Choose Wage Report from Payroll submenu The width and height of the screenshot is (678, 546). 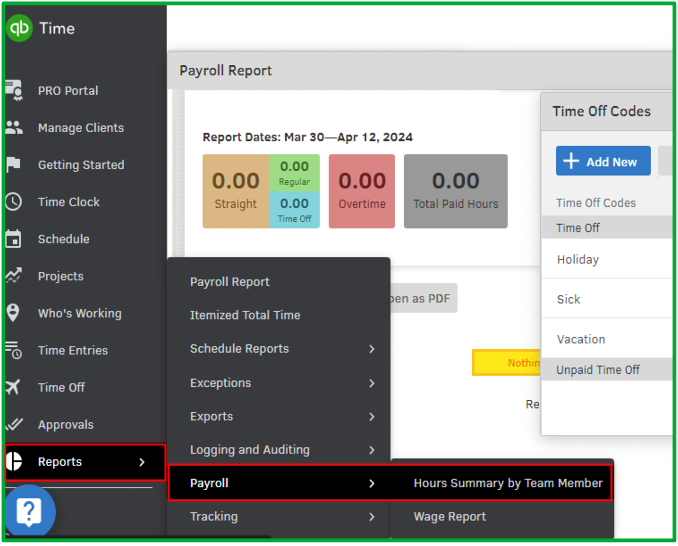tap(450, 517)
